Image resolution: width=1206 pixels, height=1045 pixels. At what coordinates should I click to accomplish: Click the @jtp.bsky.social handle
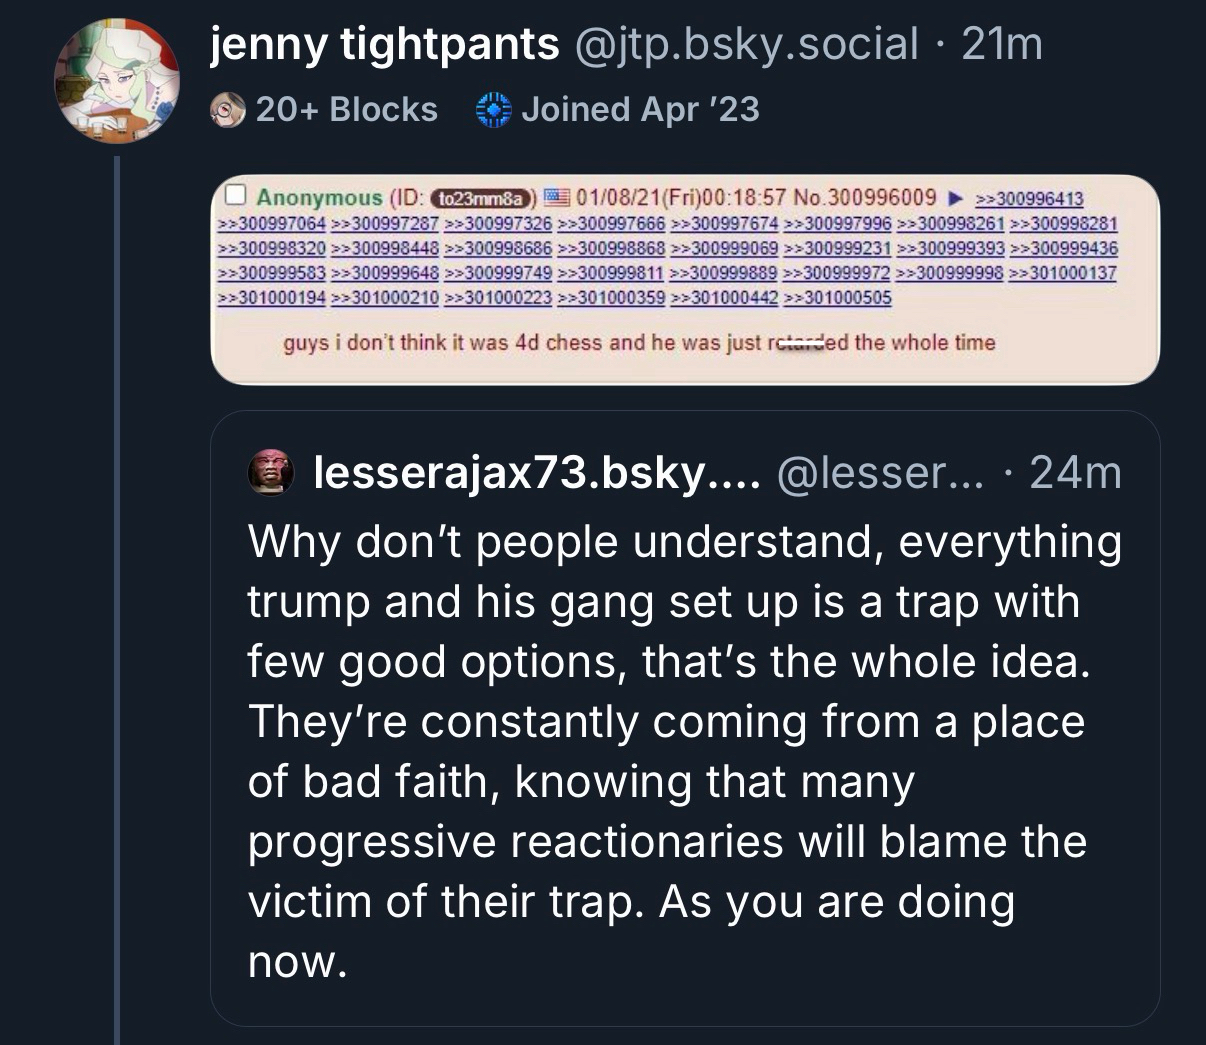(x=745, y=45)
